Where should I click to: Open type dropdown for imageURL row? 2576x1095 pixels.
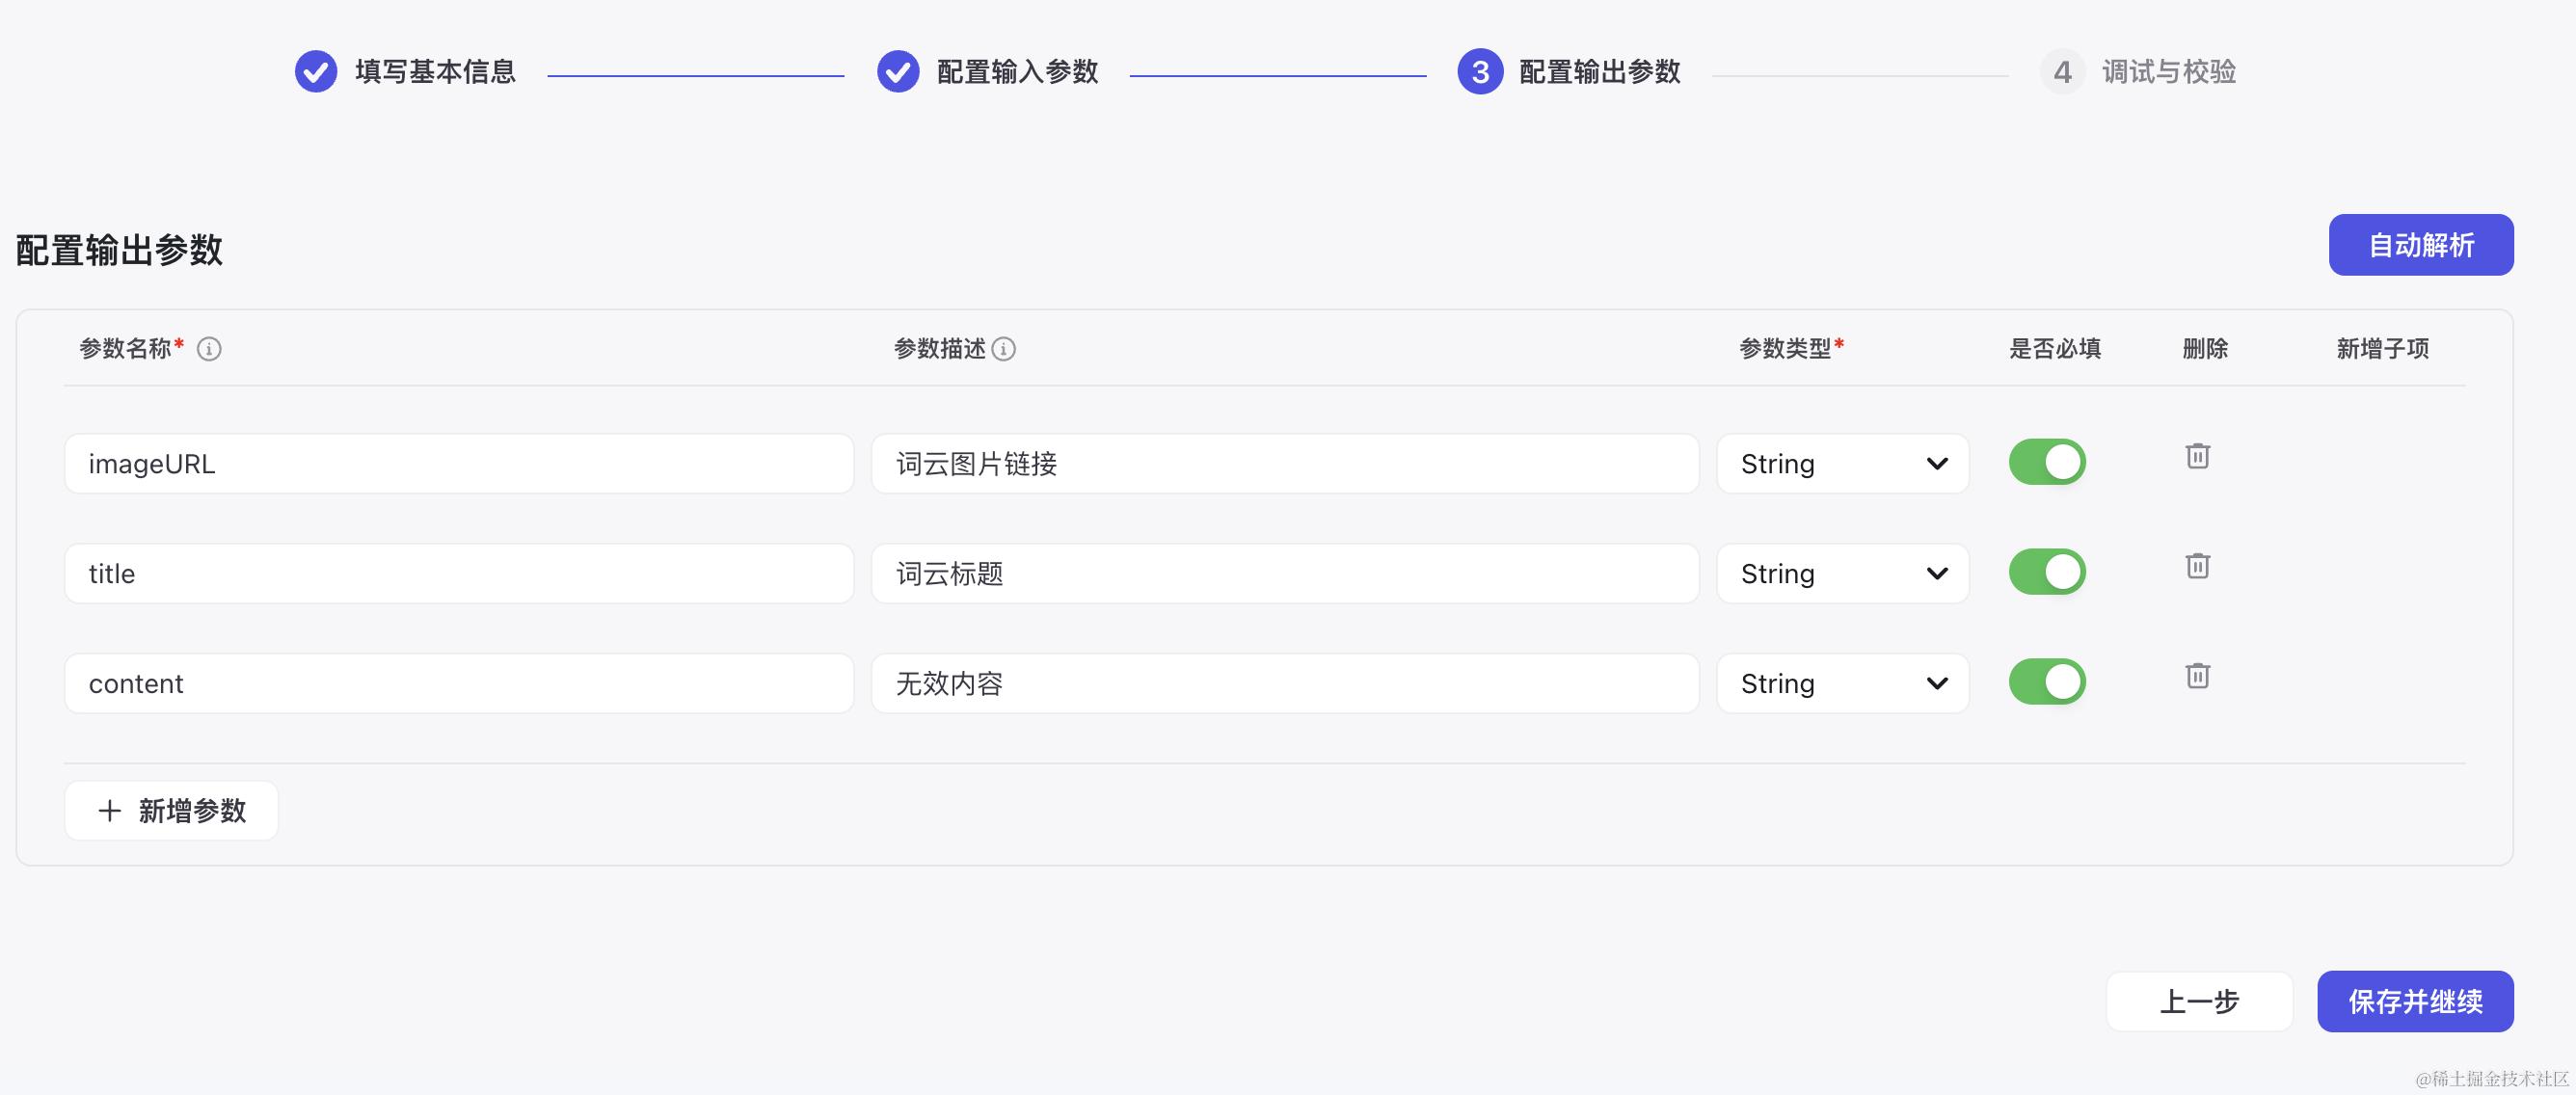[x=1842, y=464]
